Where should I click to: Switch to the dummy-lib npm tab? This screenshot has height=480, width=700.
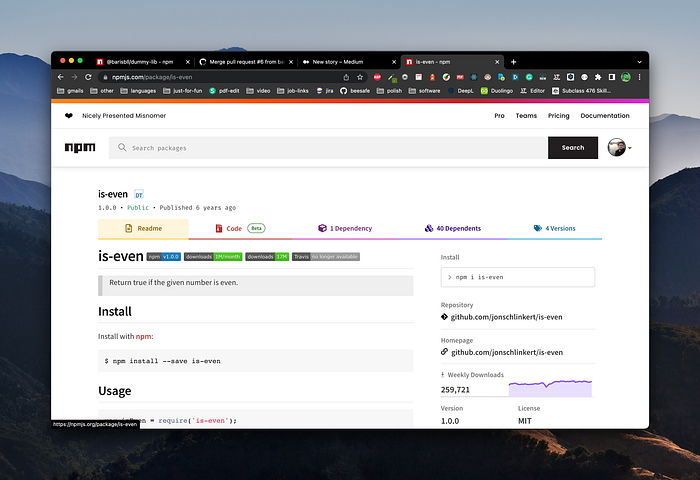141,62
